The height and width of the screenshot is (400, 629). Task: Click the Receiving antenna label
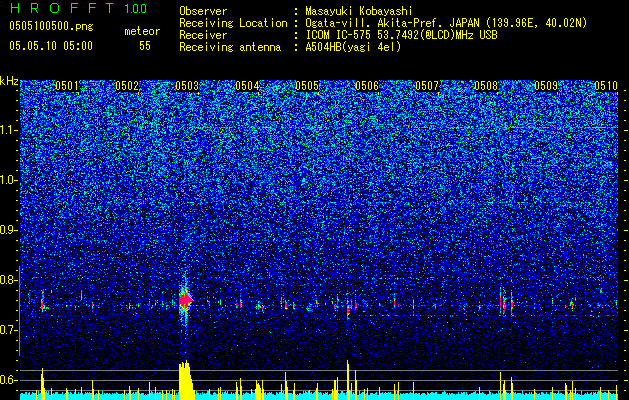[230, 47]
